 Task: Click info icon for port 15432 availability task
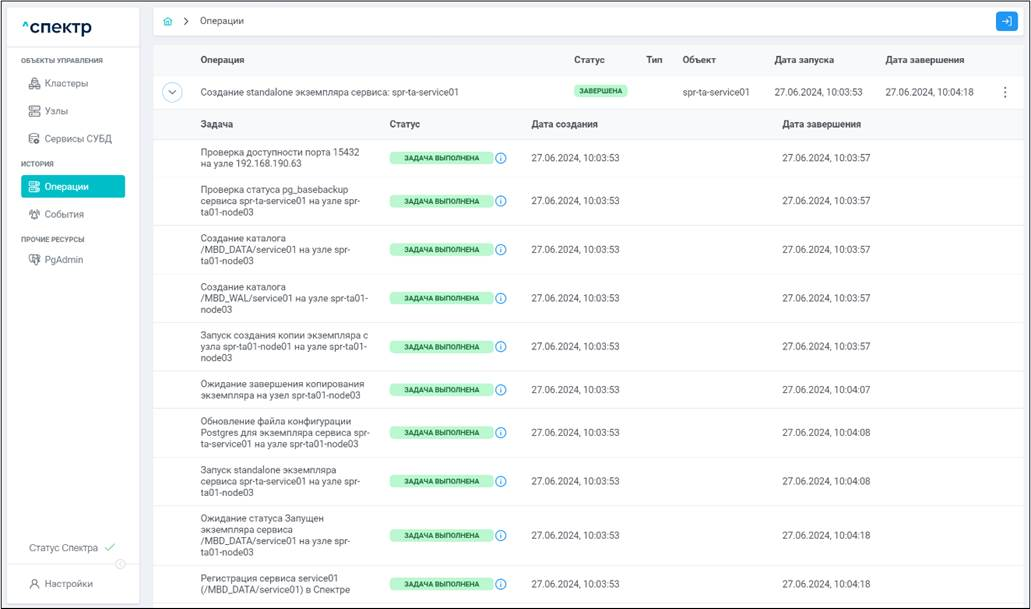tap(501, 158)
